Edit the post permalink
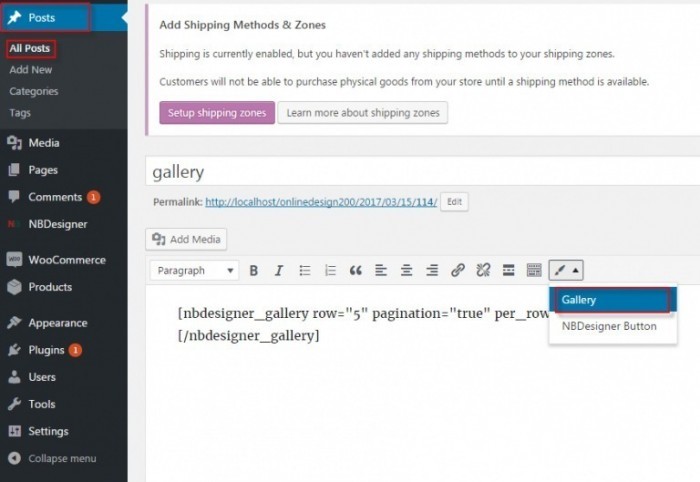This screenshot has height=482, width=700. point(454,202)
